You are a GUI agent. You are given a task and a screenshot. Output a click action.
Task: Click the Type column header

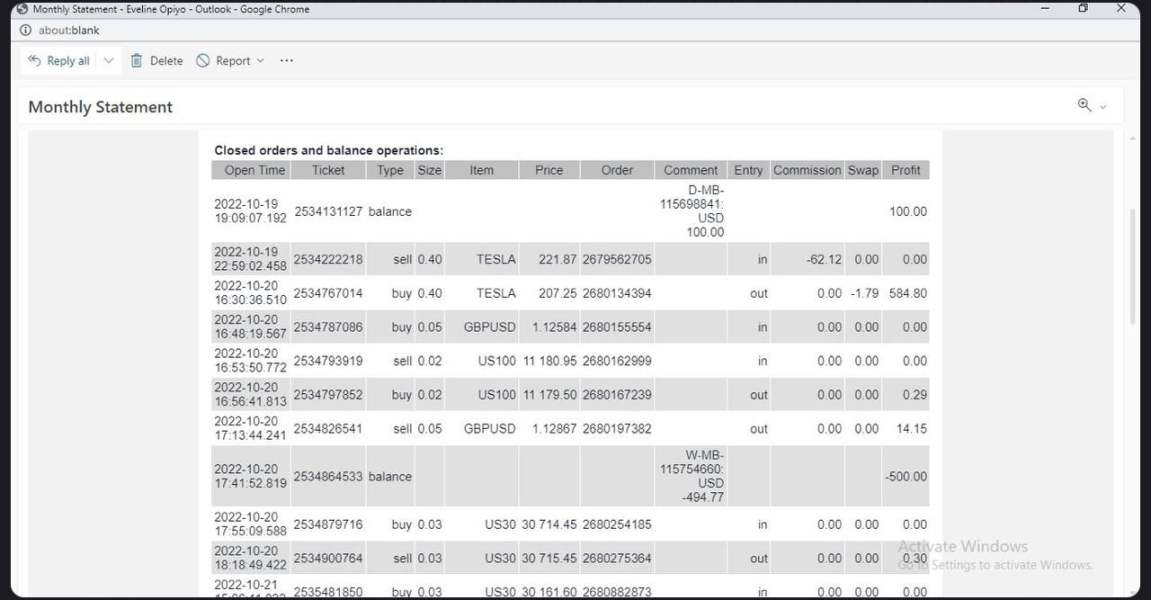[x=390, y=170]
